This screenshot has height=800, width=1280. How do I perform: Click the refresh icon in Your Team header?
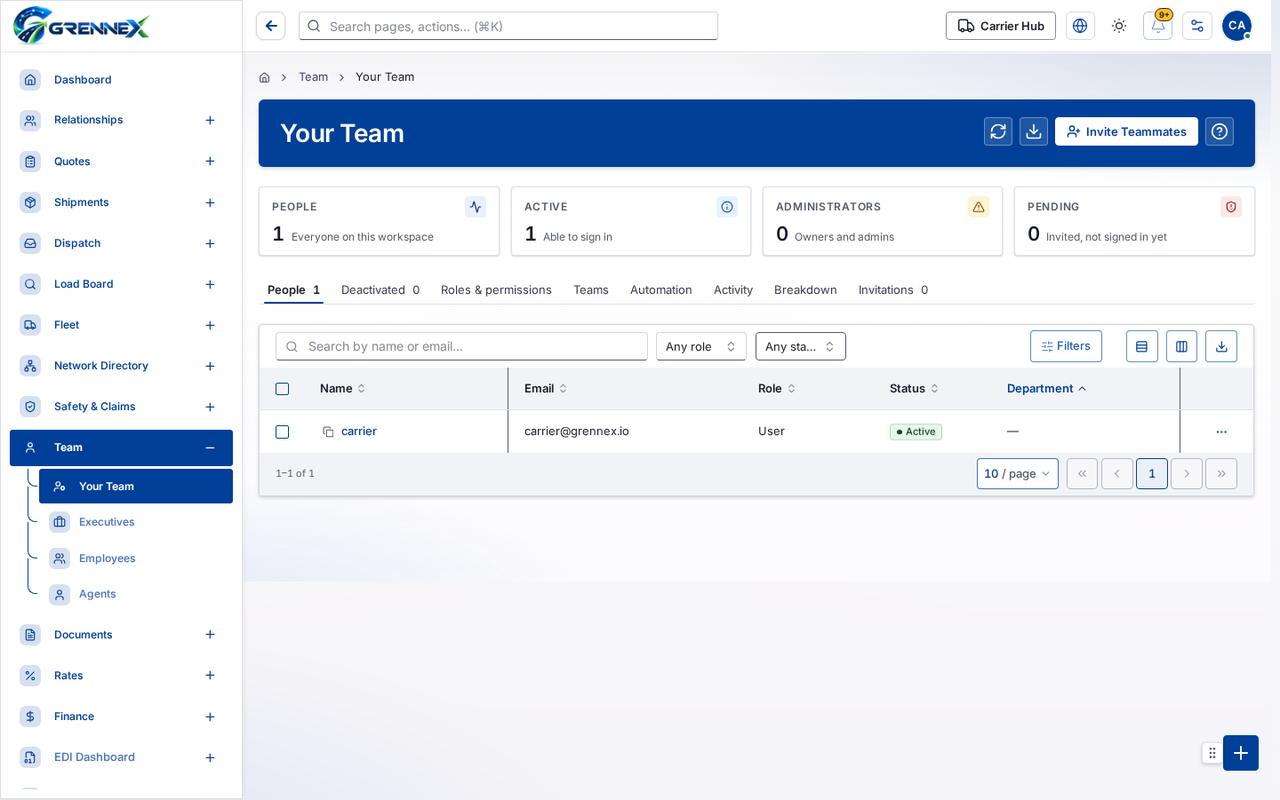pyautogui.click(x=998, y=131)
